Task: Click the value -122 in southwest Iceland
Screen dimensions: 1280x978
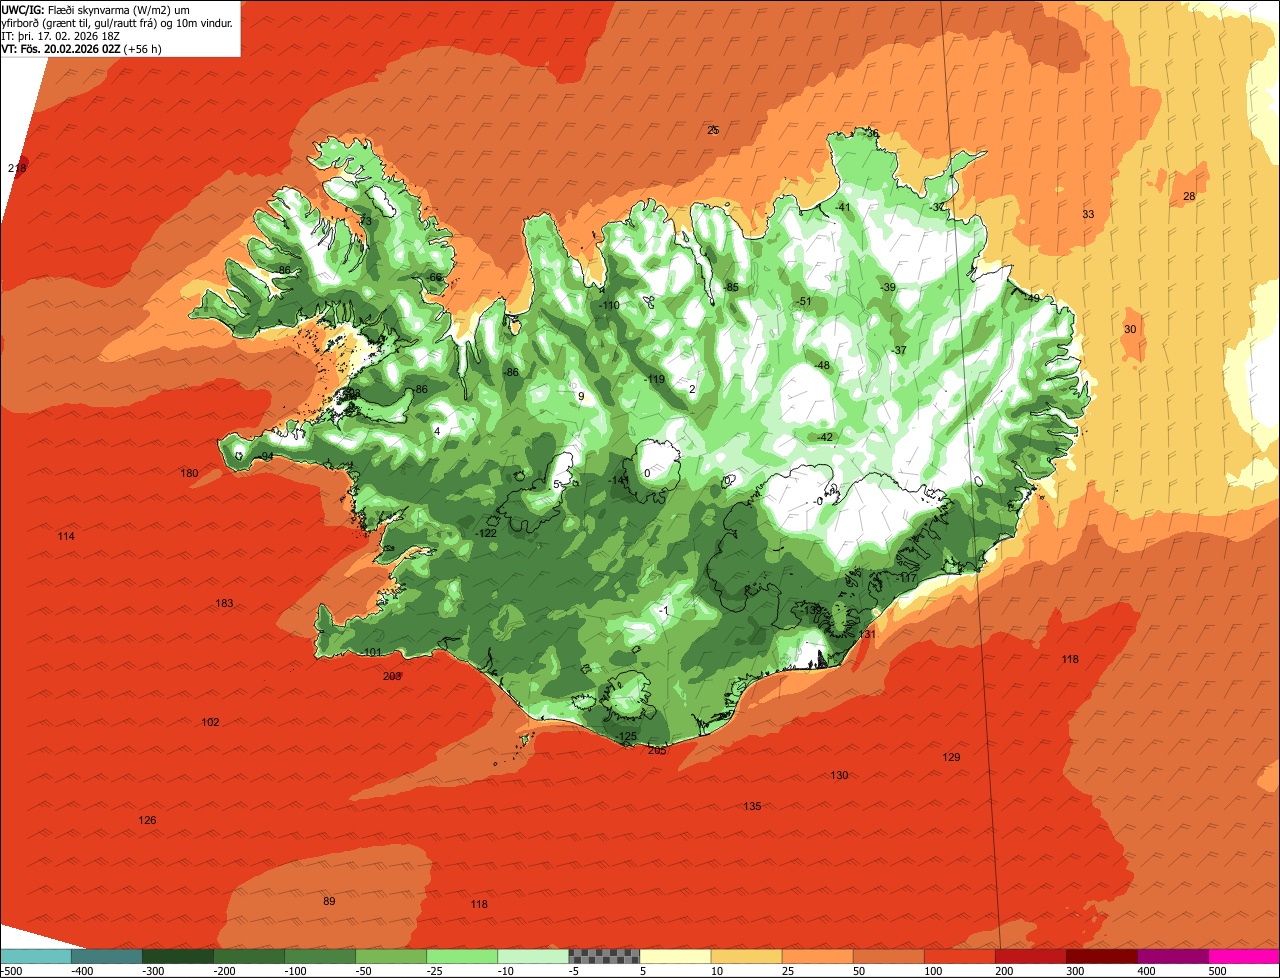Action: (x=486, y=533)
